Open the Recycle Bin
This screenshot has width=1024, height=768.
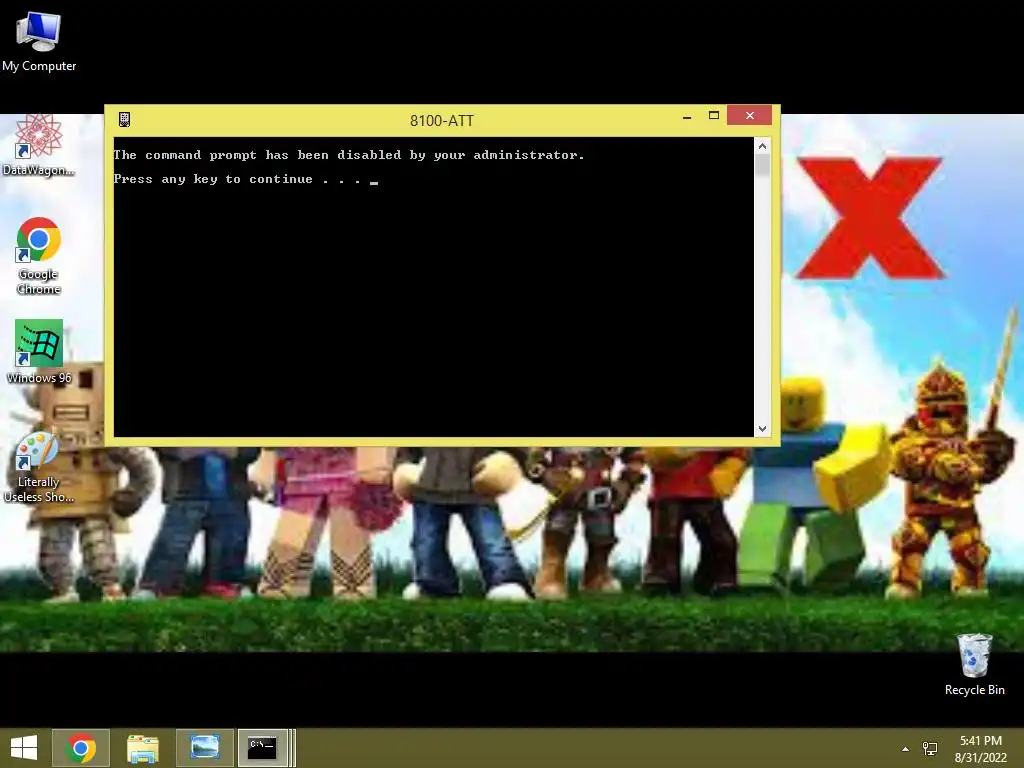point(974,664)
